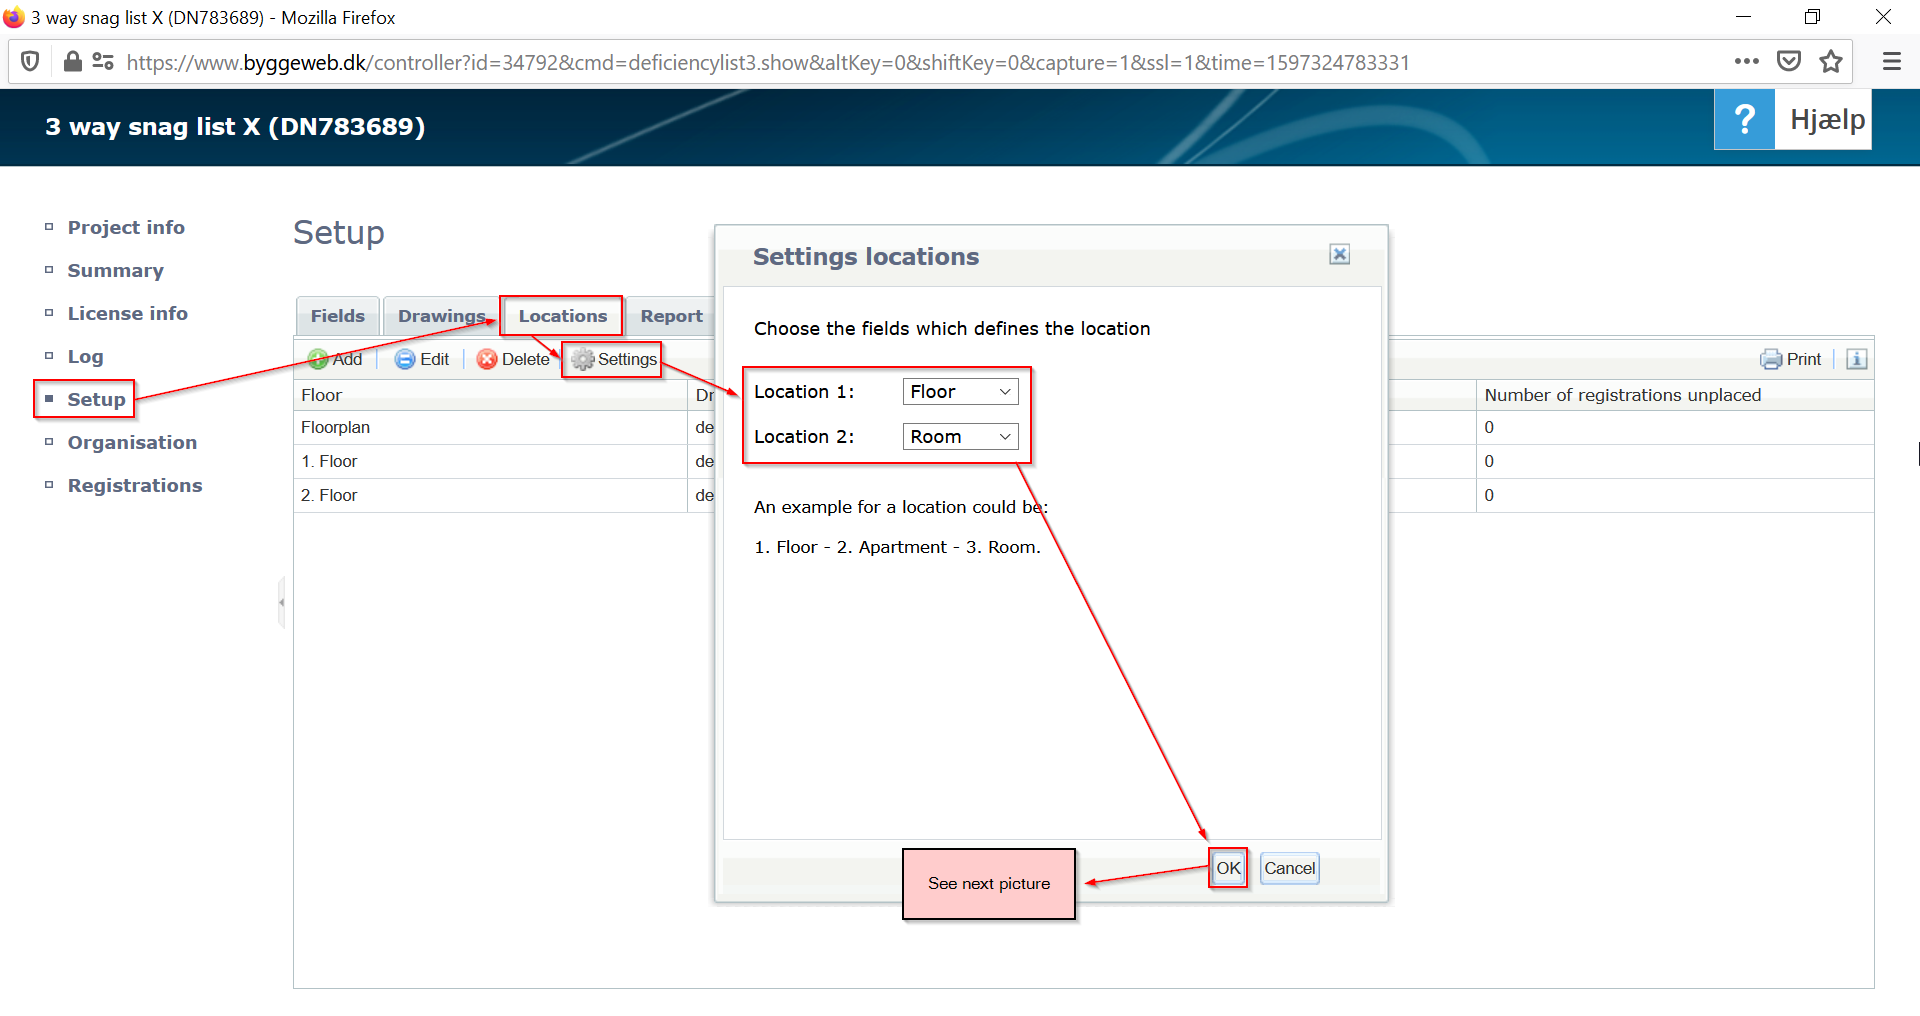Viewport: 1920px width, 1016px height.
Task: Click Number of registrations unplaced column header
Action: [1675, 395]
